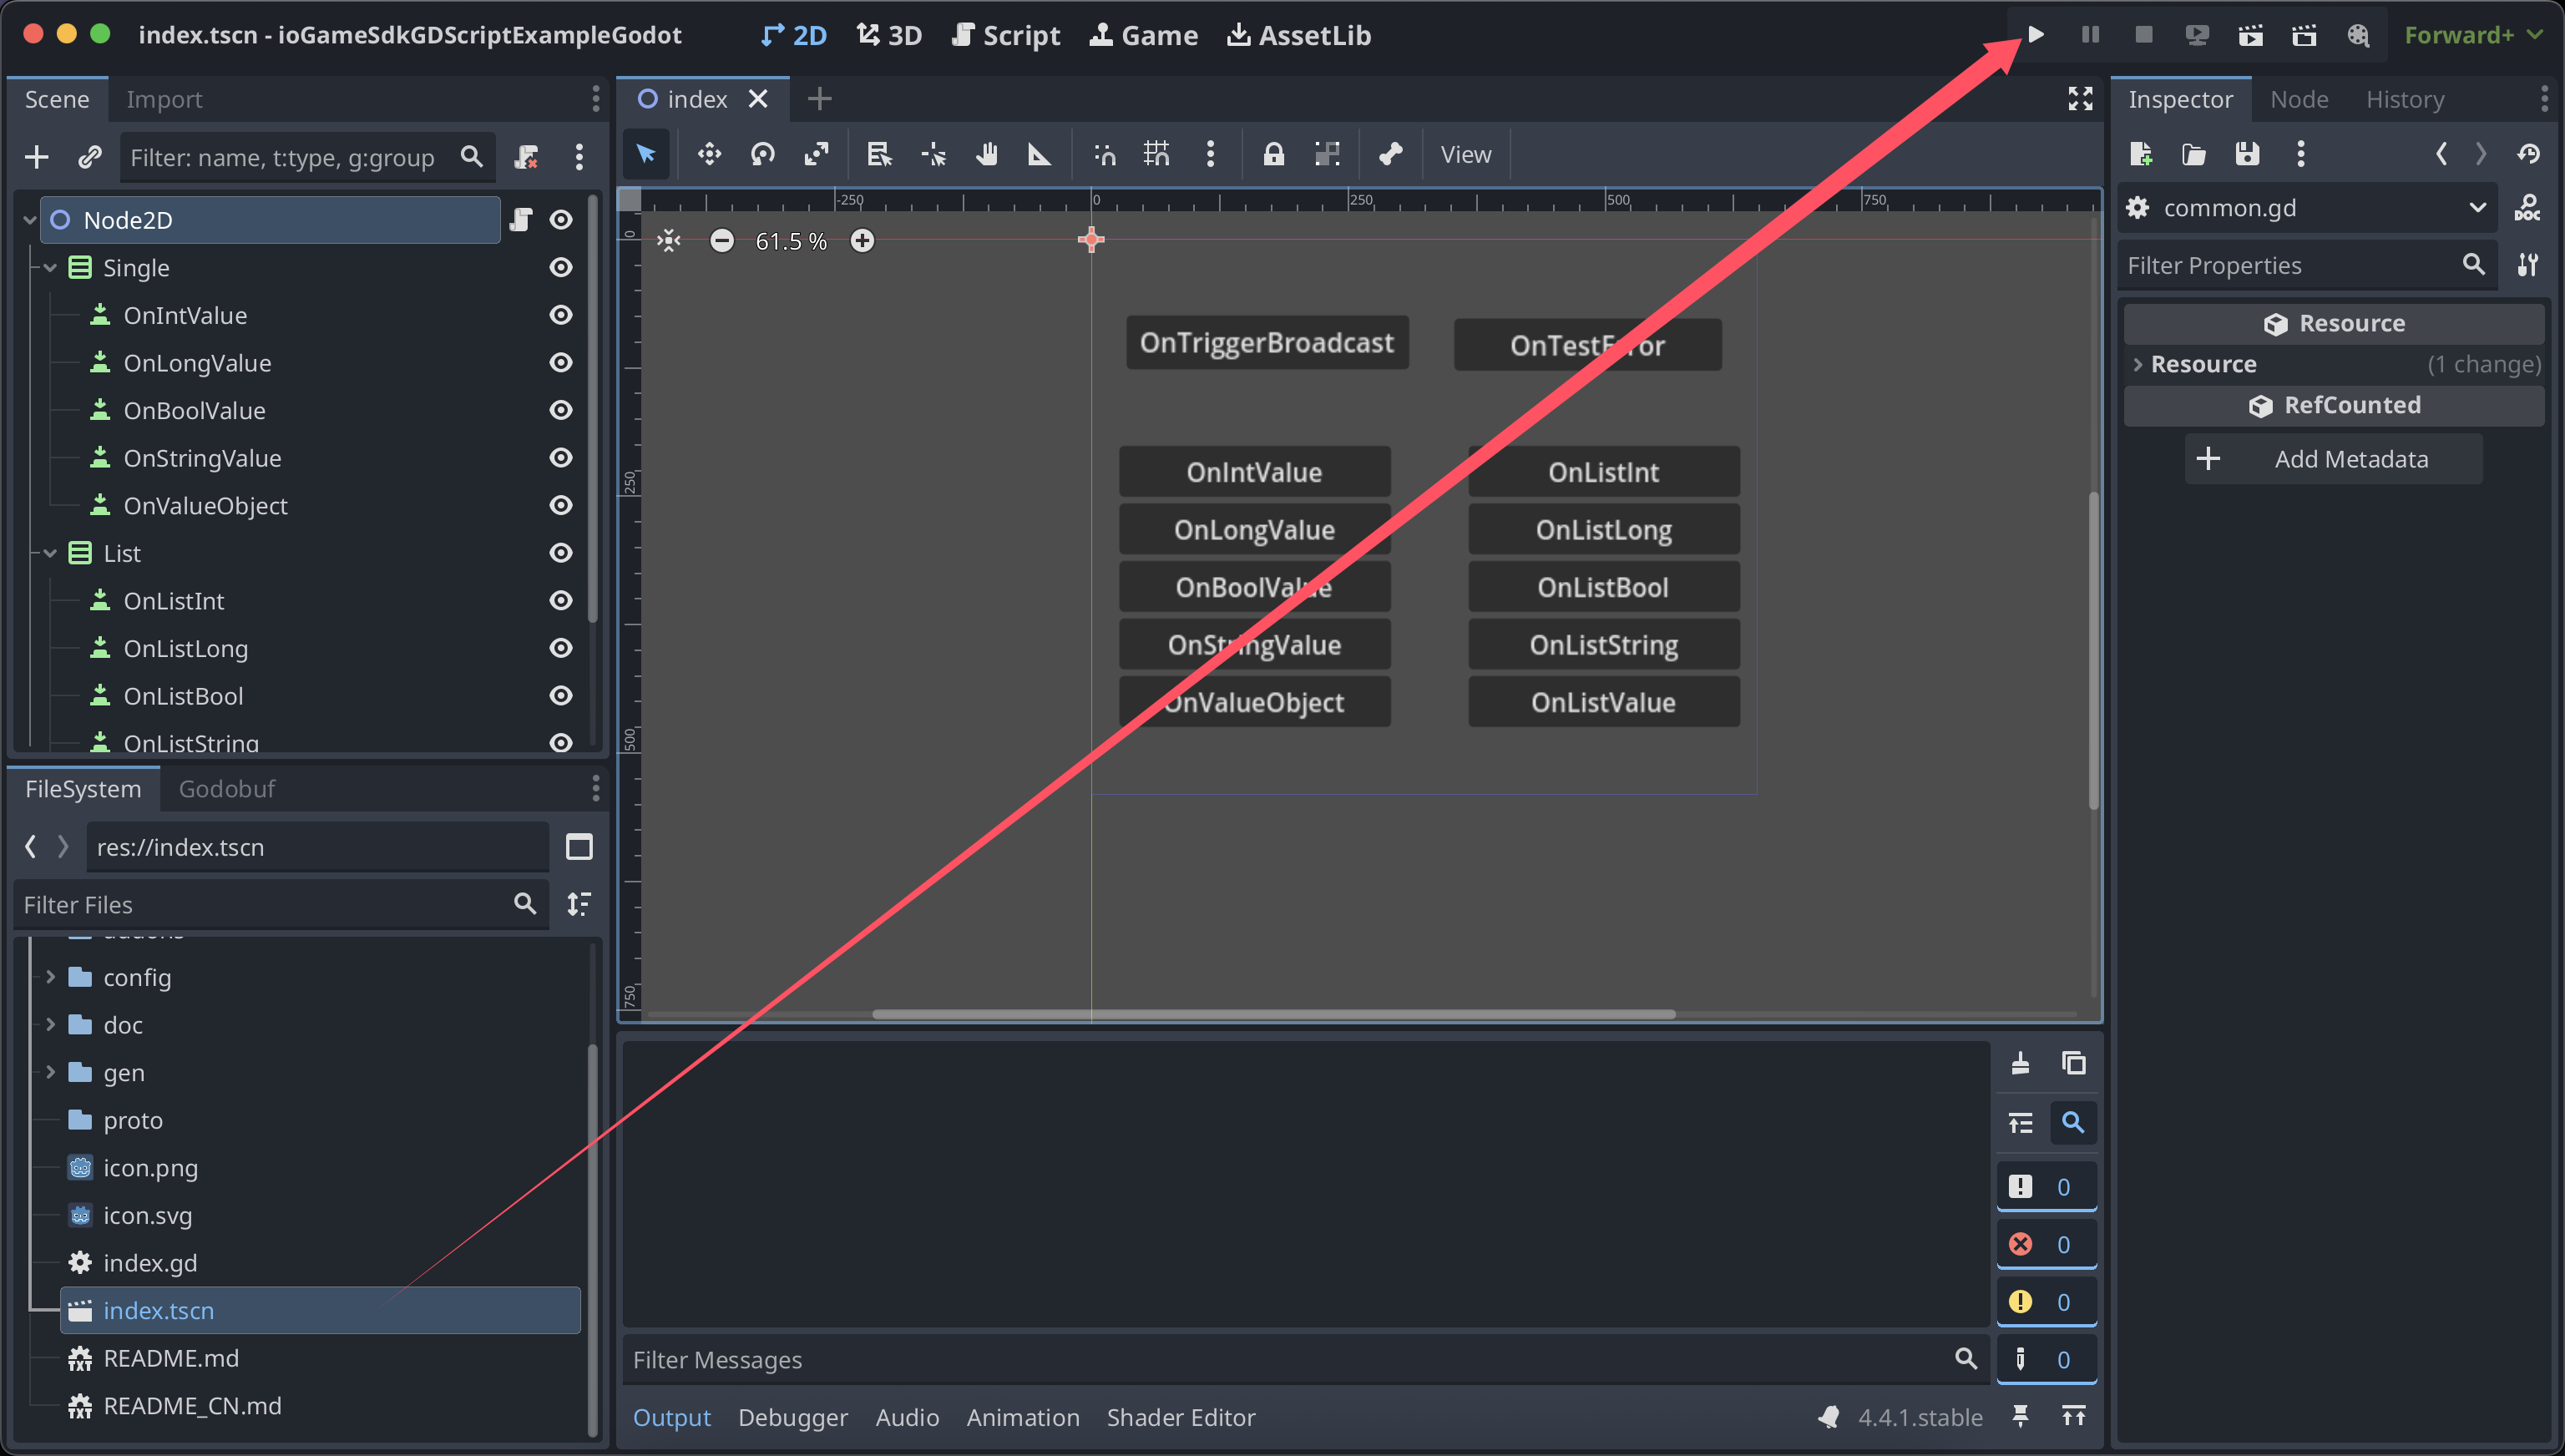2565x1456 pixels.
Task: Click the Add Child Node plus icon
Action: (x=37, y=157)
